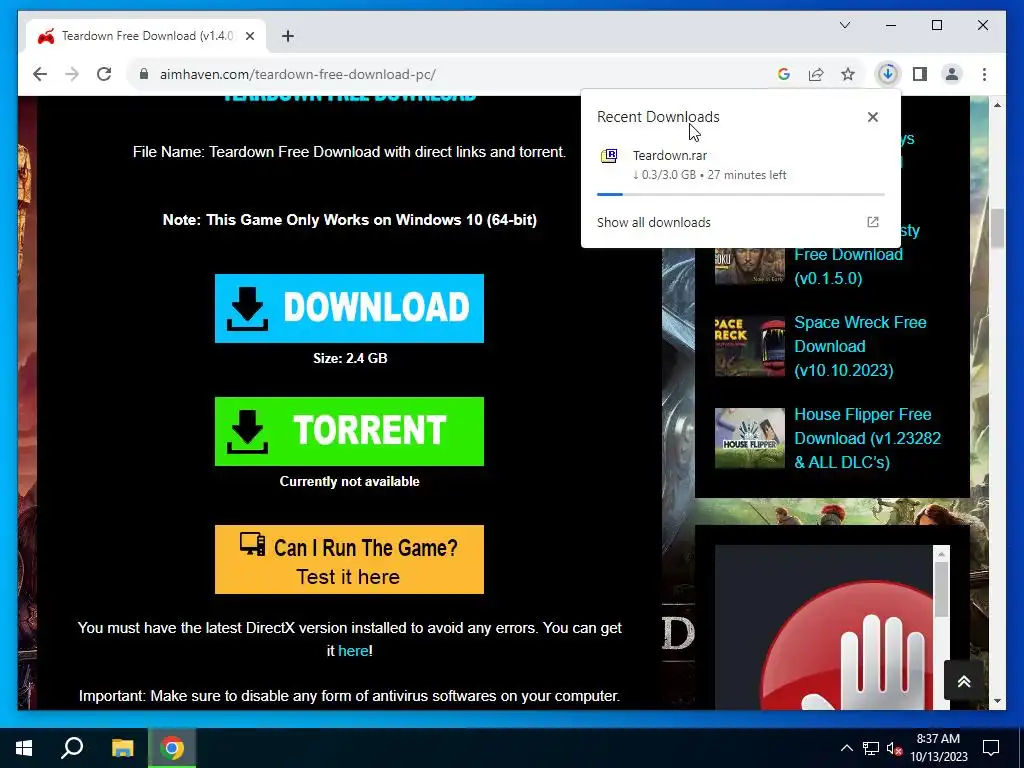
Task: Click 'Size: 2.4 GB' text
Action: pos(350,358)
